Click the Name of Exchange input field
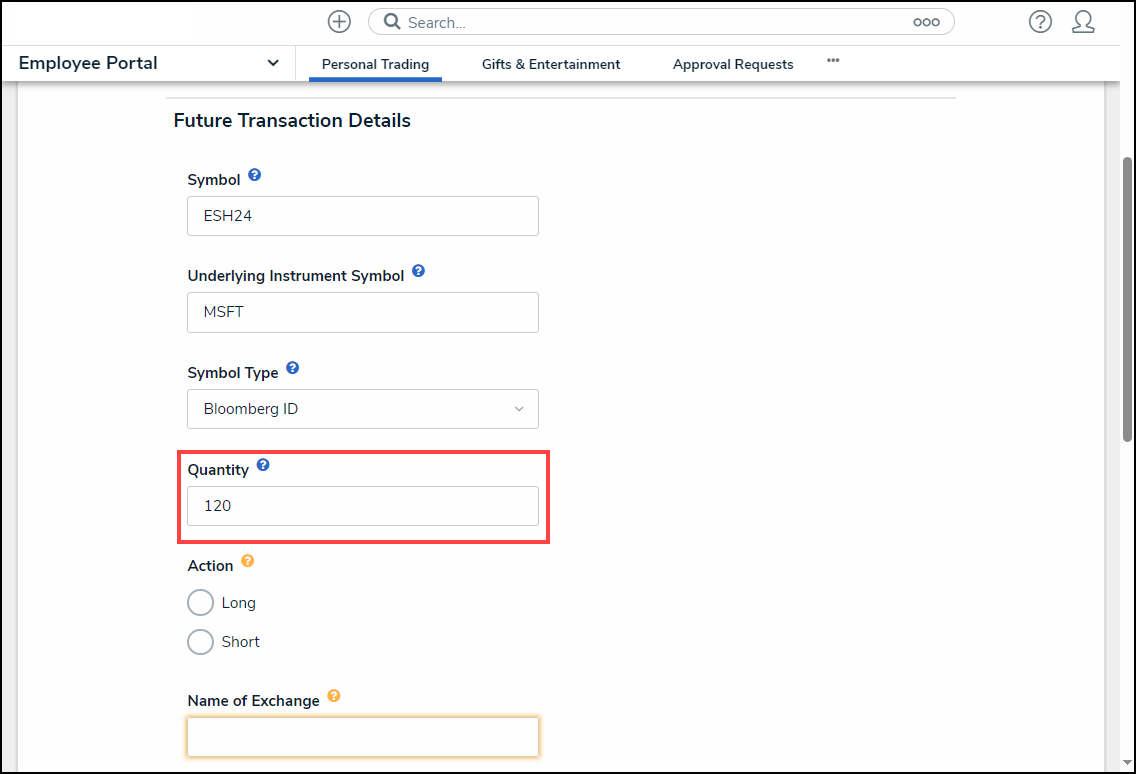 (x=362, y=737)
